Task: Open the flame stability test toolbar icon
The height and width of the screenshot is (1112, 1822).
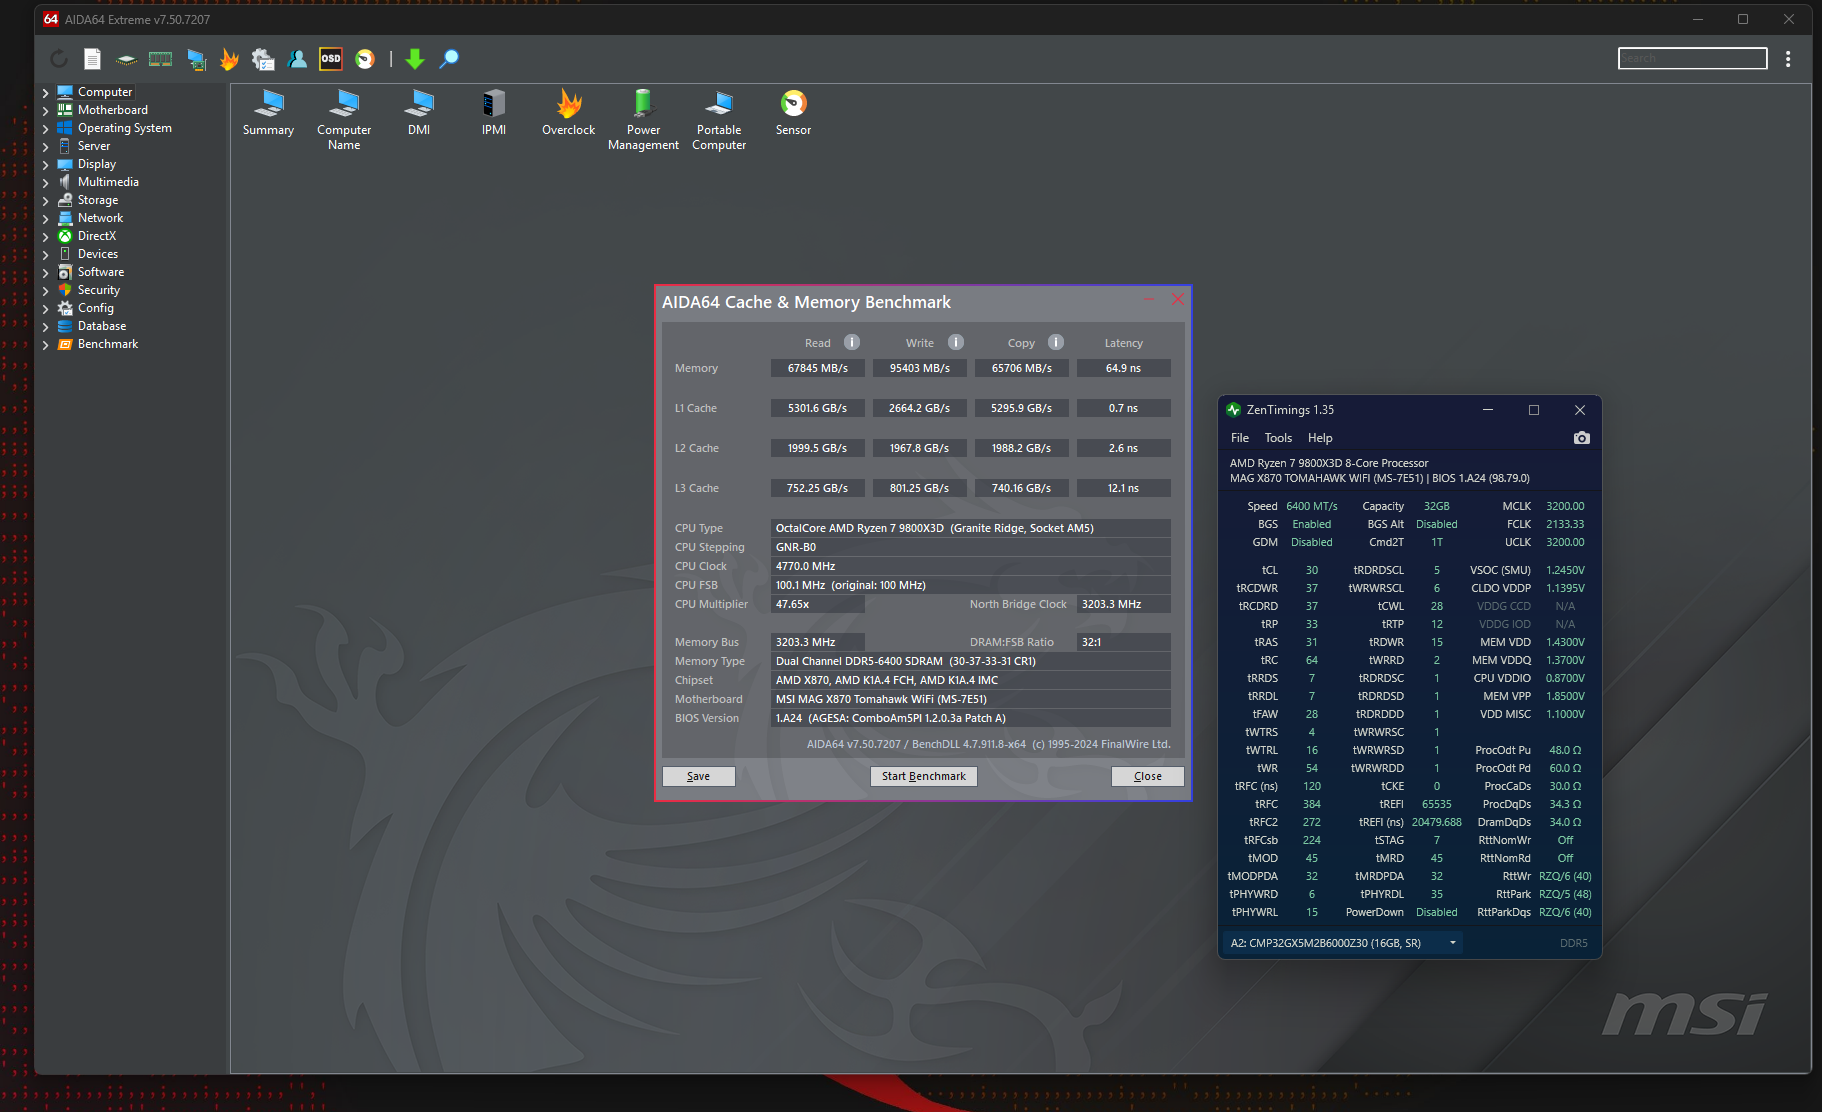Action: click(229, 59)
